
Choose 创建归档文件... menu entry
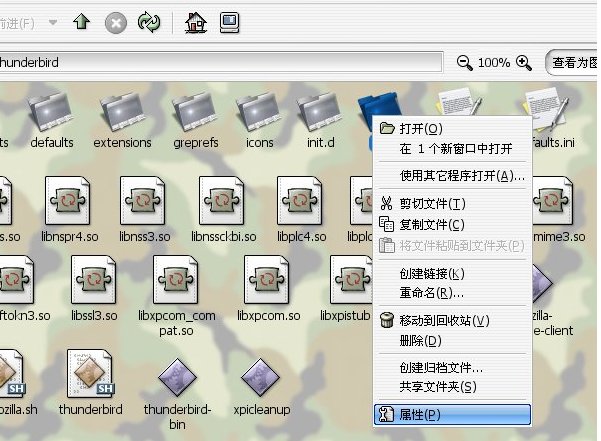click(452, 367)
